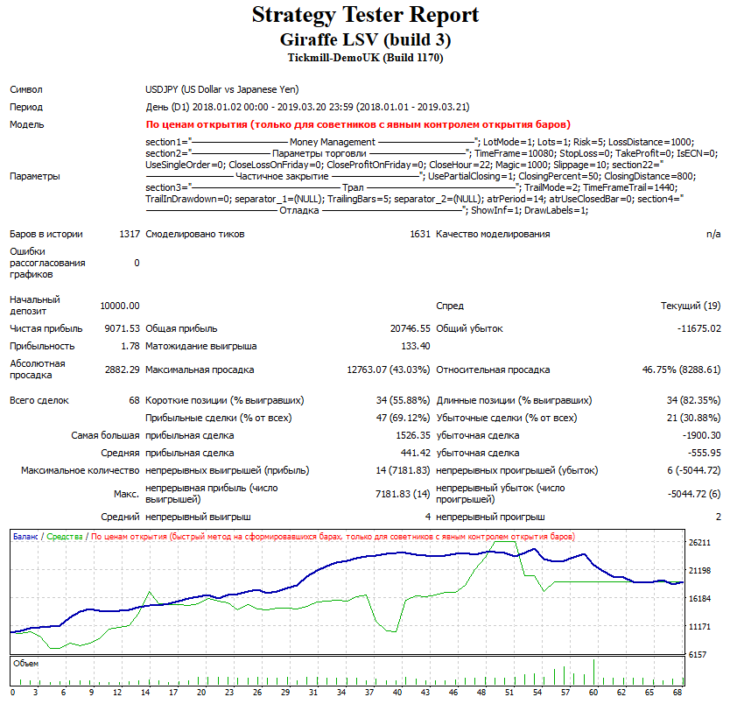Click the 'Общая прибыль' label
Screen dimensions: 730x704
tap(181, 328)
